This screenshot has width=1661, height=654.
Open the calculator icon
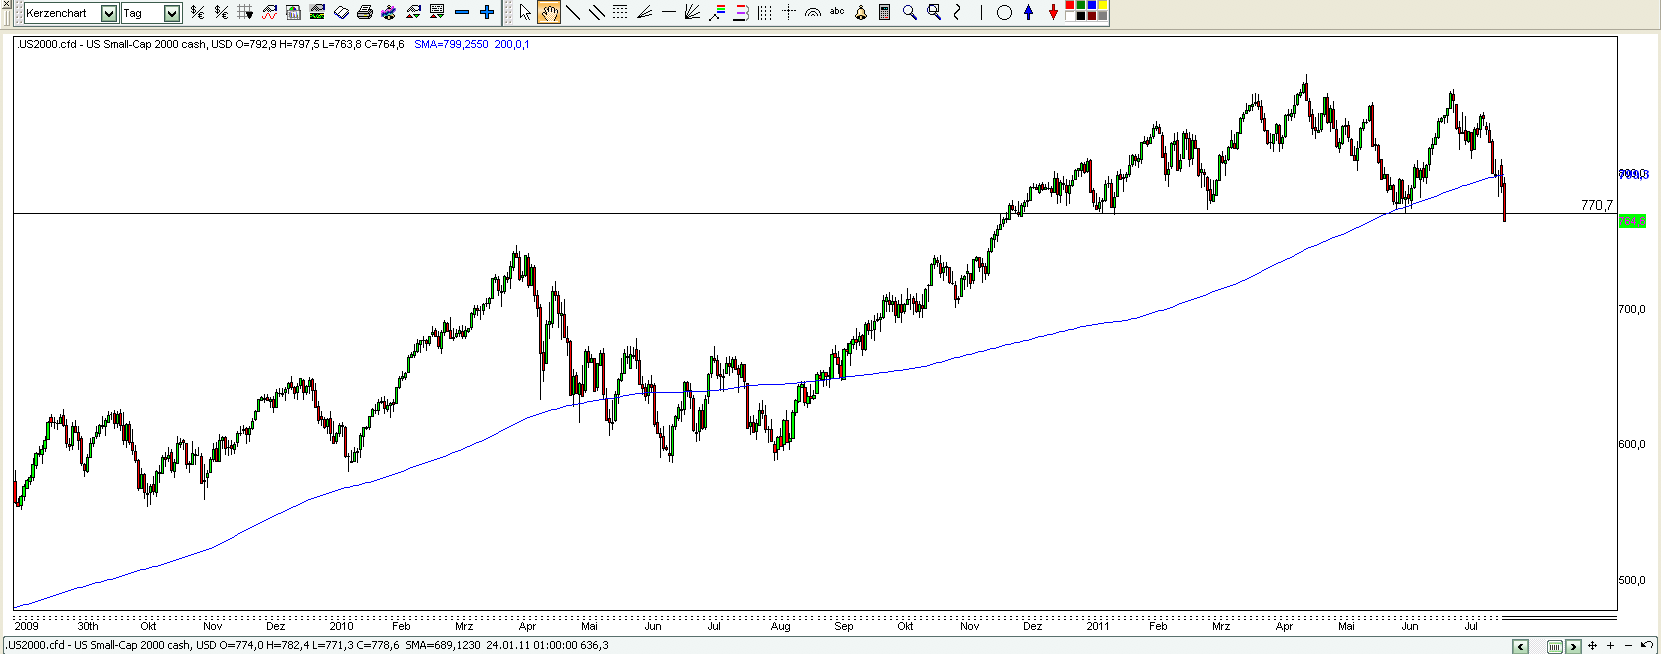885,13
